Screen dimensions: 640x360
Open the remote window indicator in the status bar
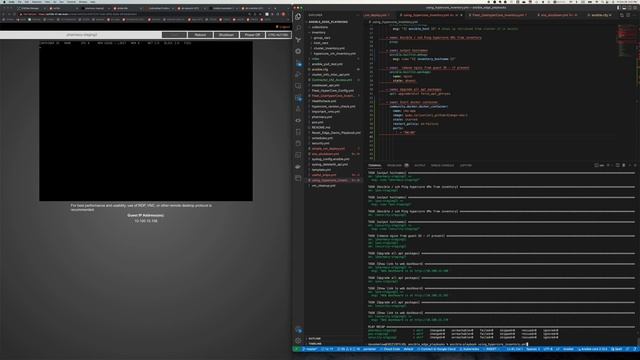[296, 349]
